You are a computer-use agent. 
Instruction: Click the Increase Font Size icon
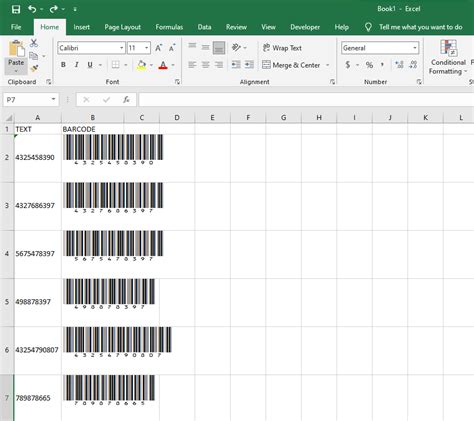click(x=158, y=48)
